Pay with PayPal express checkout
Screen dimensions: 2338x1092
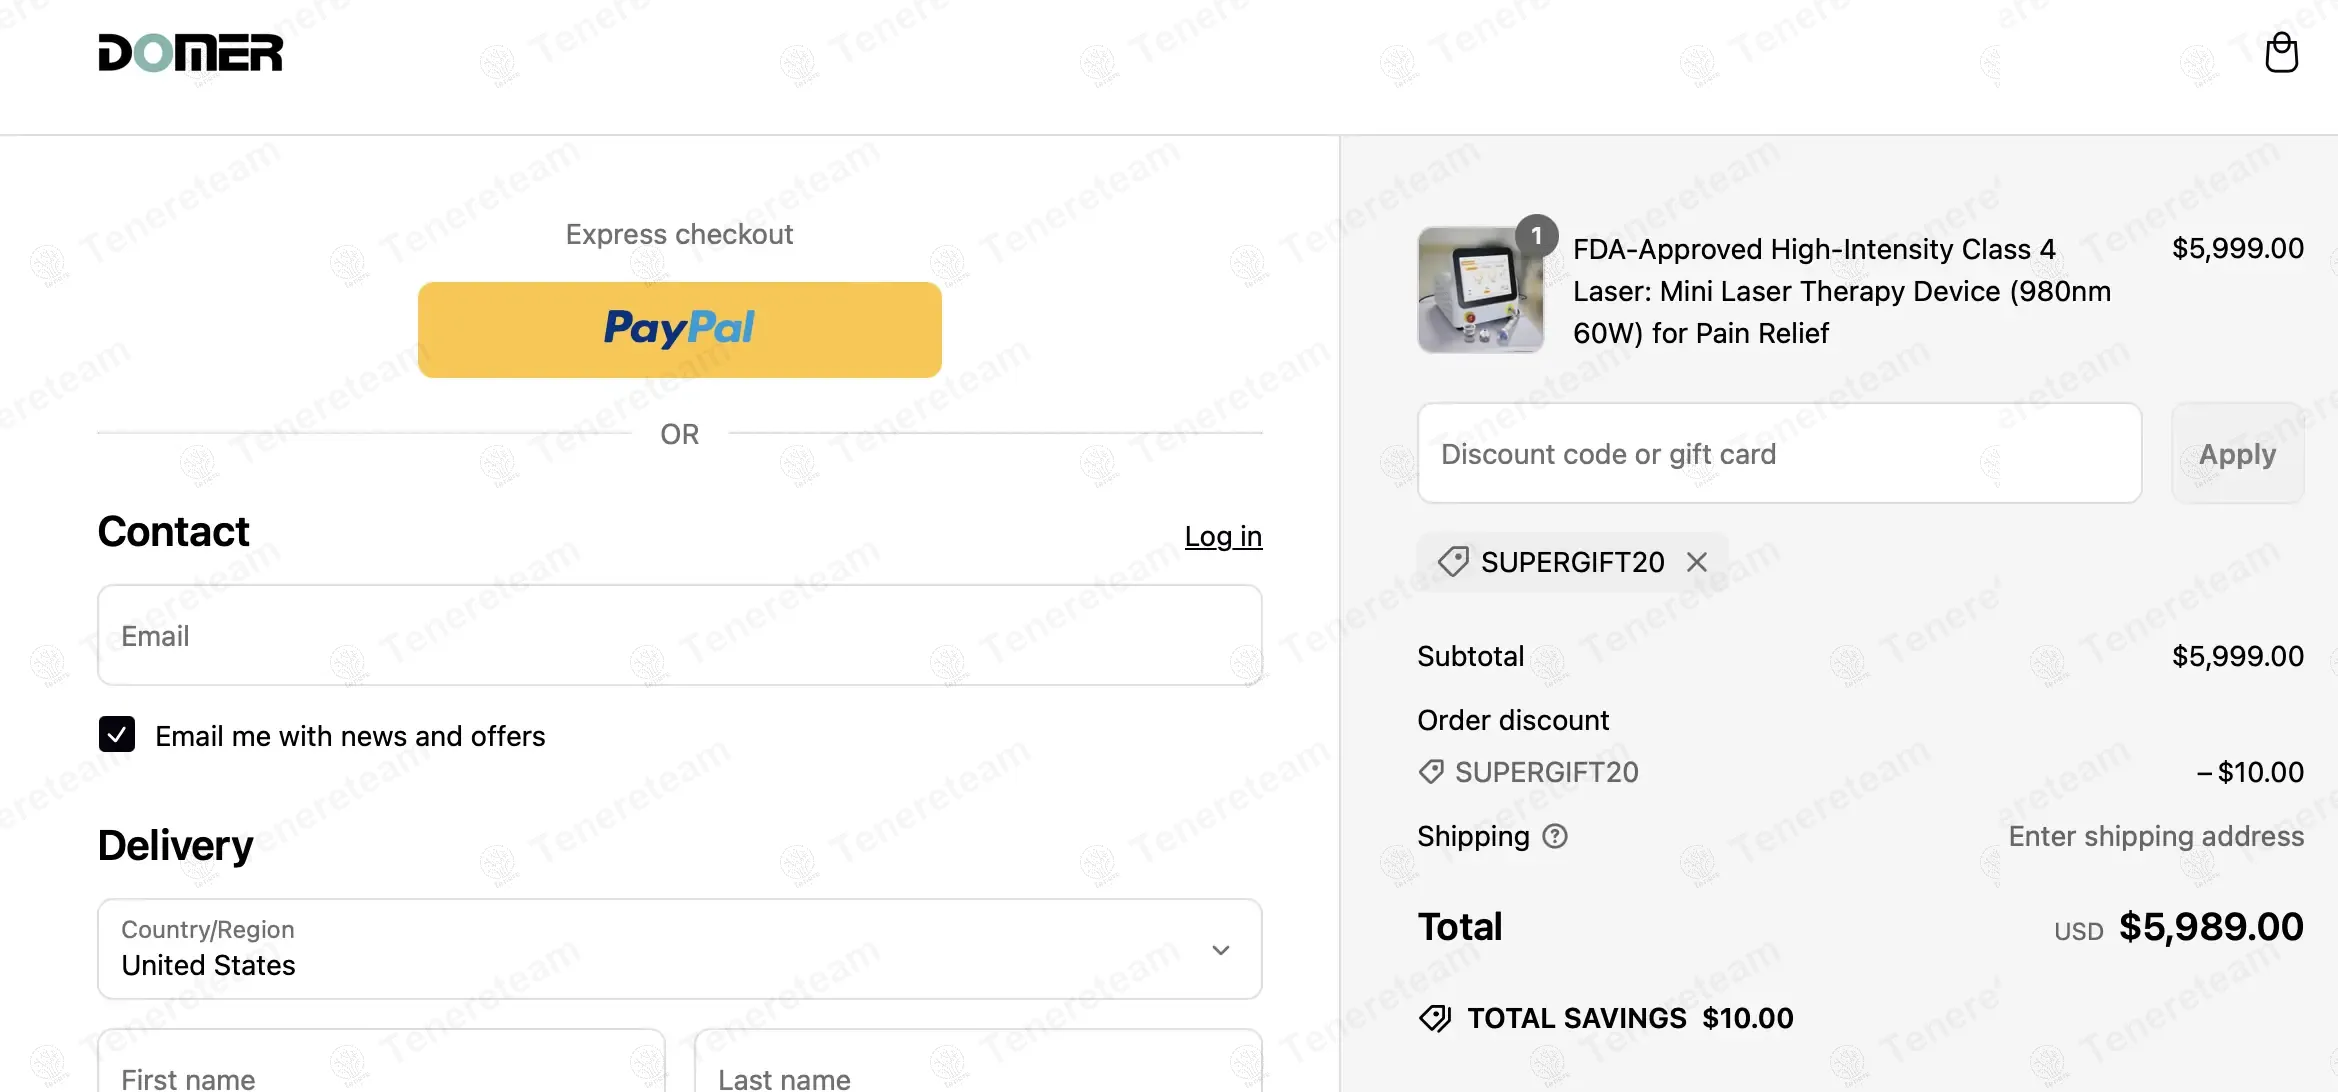point(680,330)
